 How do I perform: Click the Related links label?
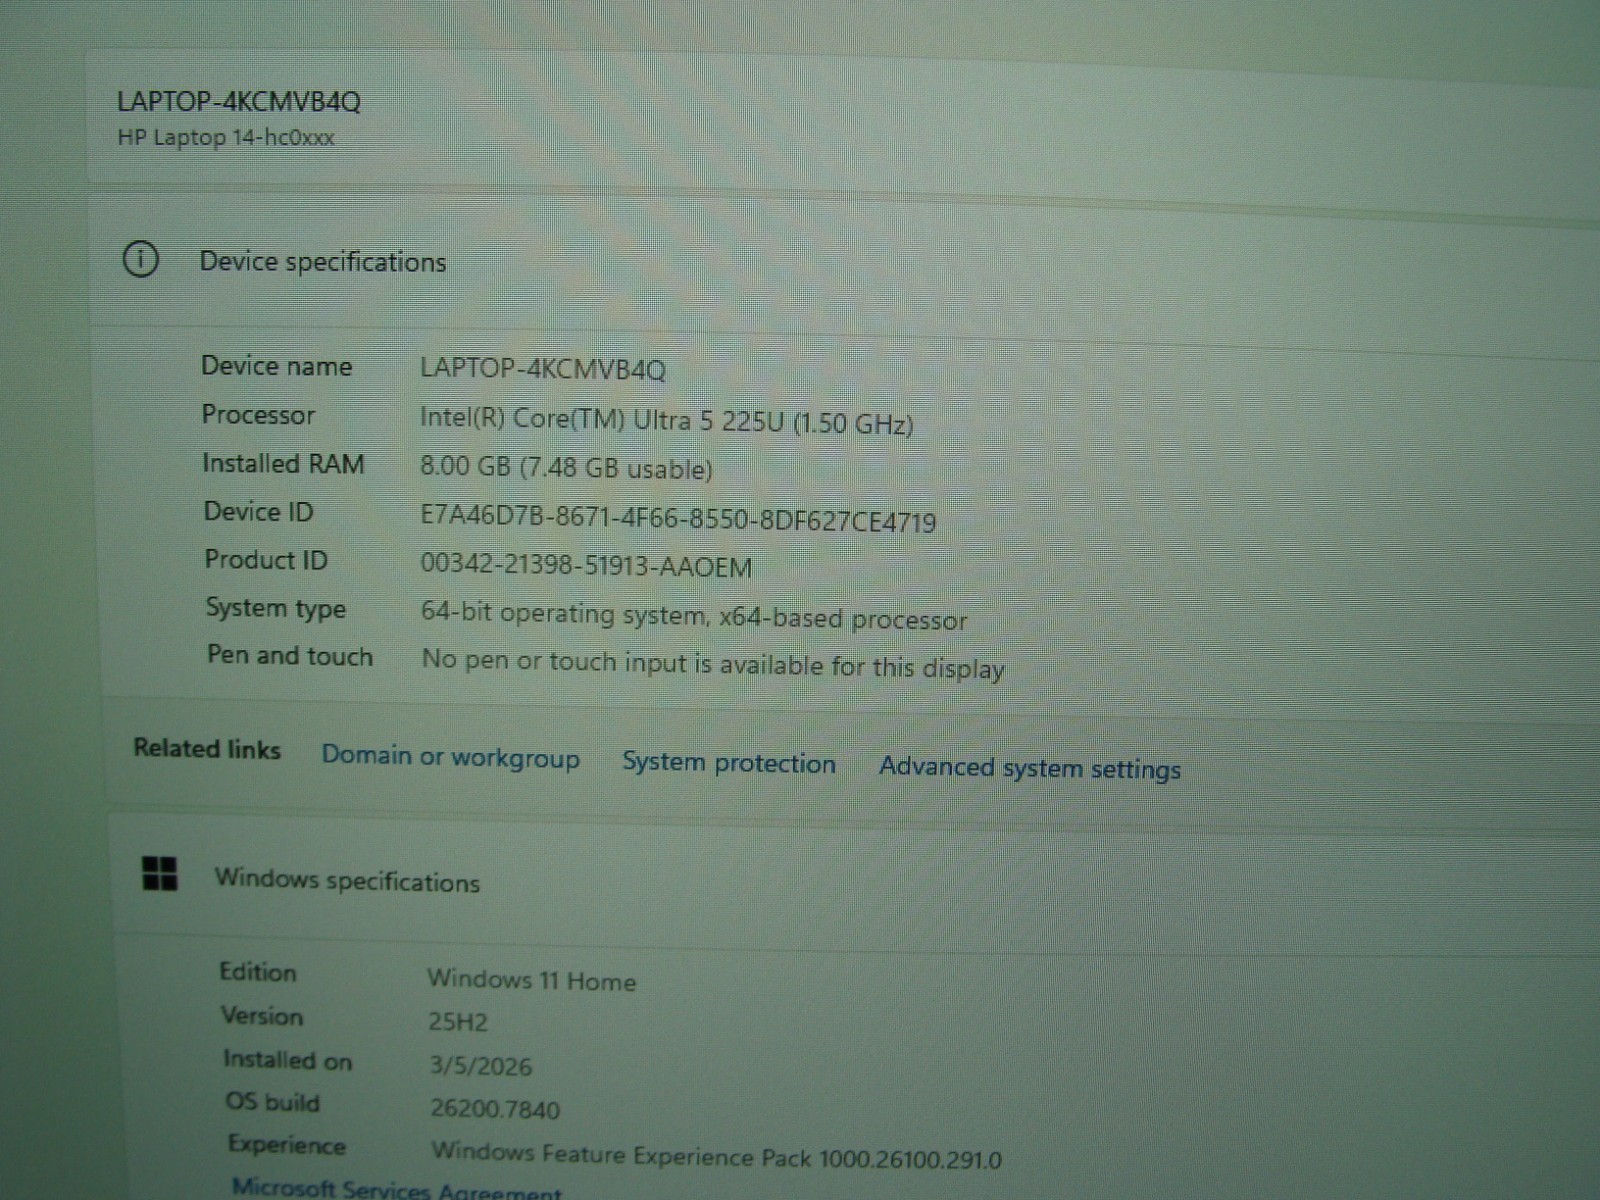pyautogui.click(x=207, y=748)
